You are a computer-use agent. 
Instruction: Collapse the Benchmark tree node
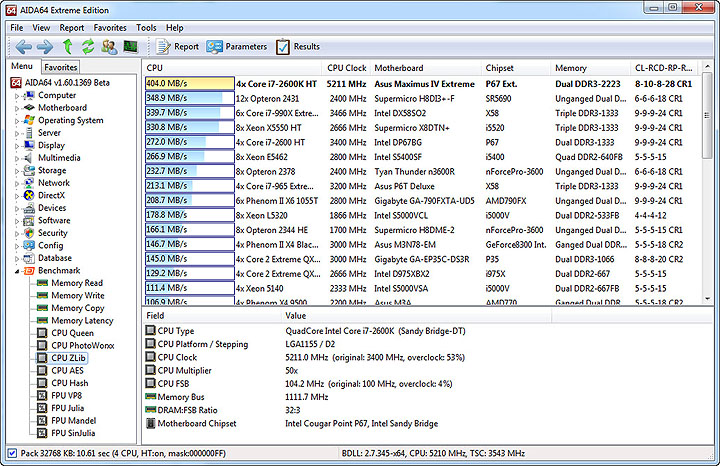click(x=17, y=271)
